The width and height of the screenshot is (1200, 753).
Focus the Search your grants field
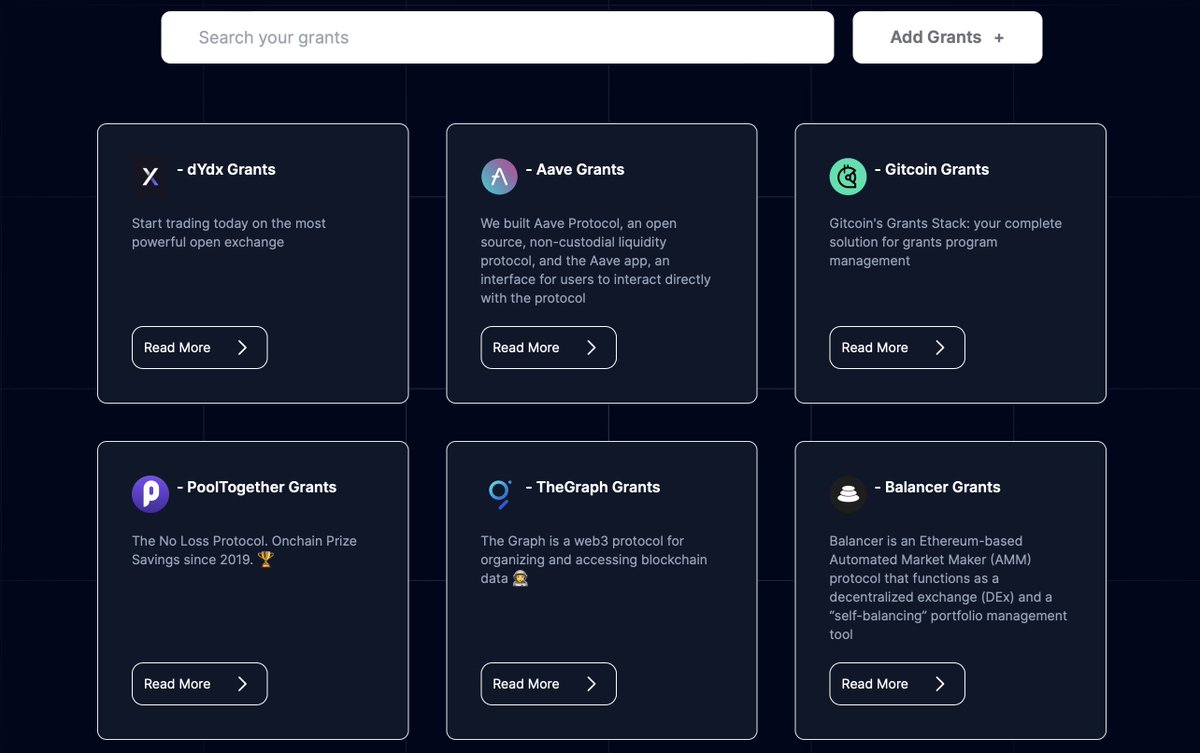497,38
